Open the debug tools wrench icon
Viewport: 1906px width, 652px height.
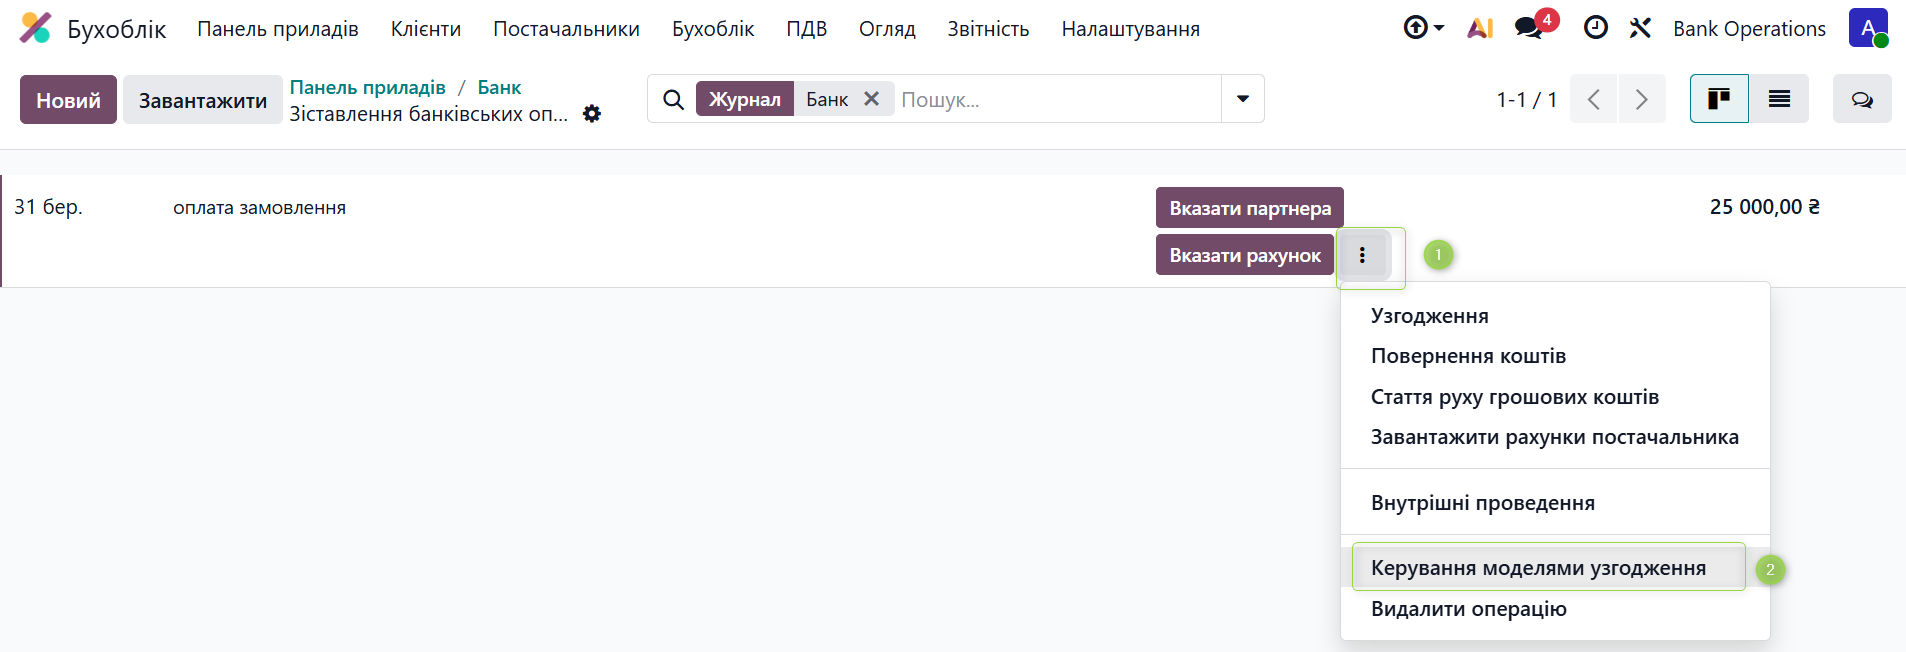tap(1640, 28)
